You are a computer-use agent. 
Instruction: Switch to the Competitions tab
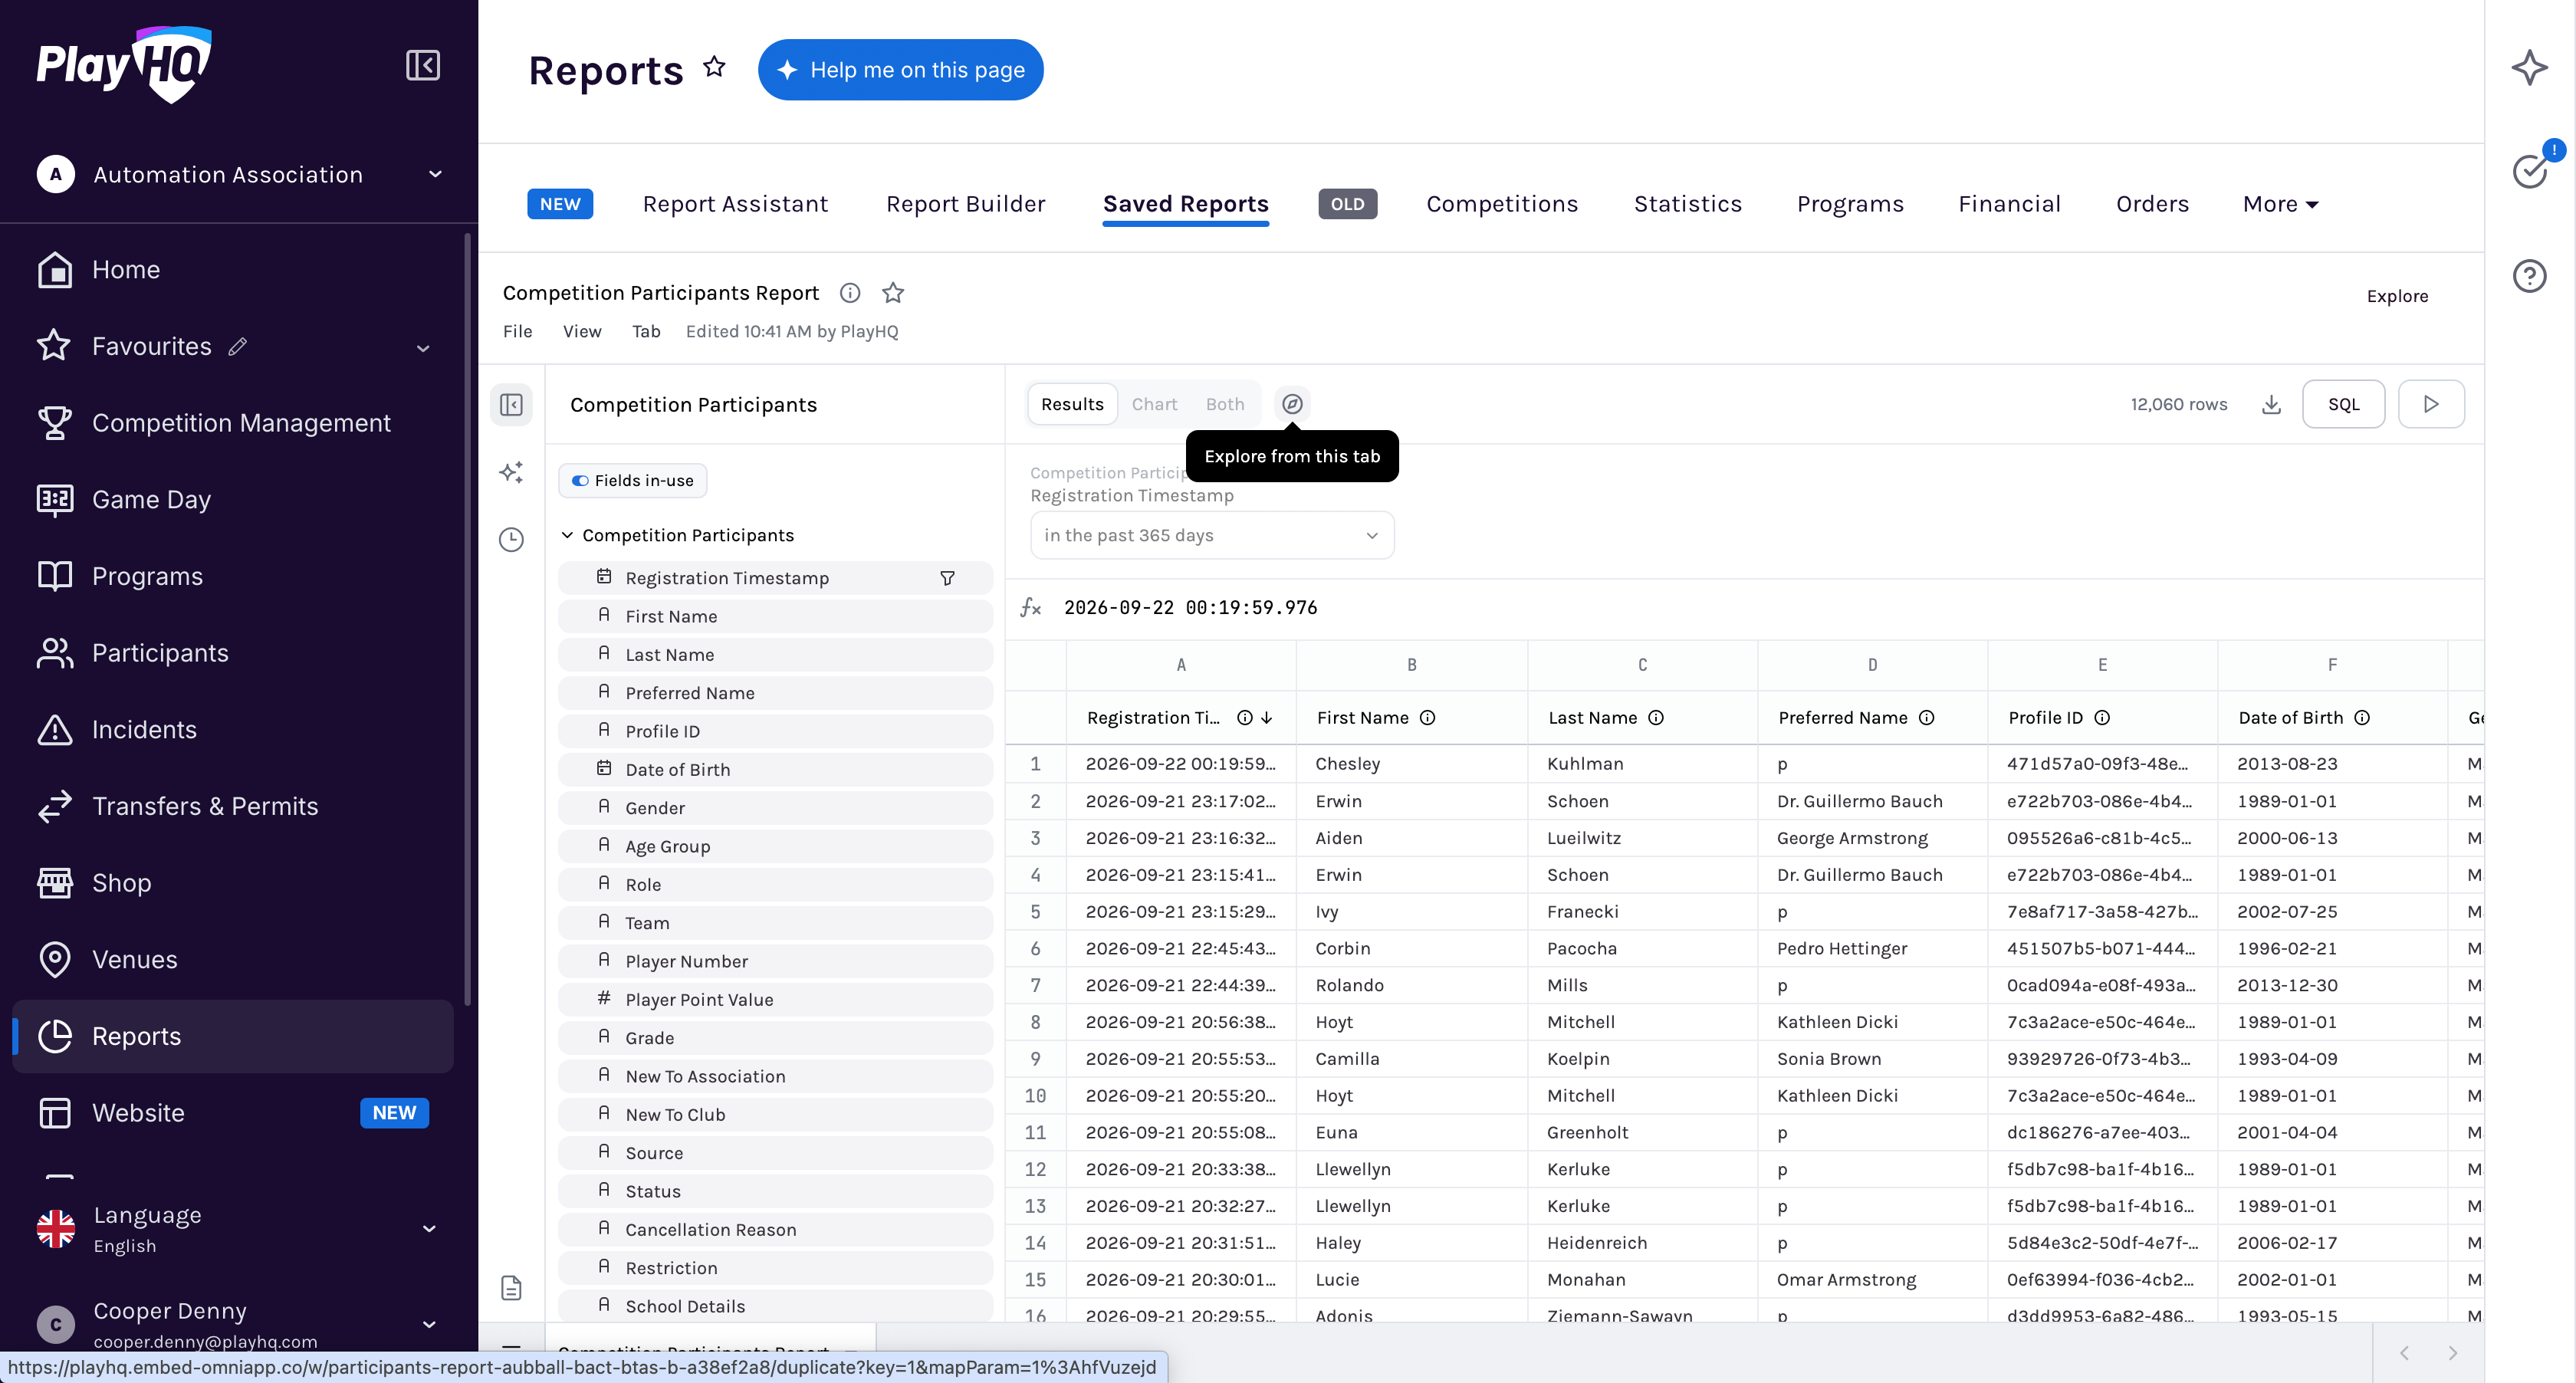[1502, 204]
